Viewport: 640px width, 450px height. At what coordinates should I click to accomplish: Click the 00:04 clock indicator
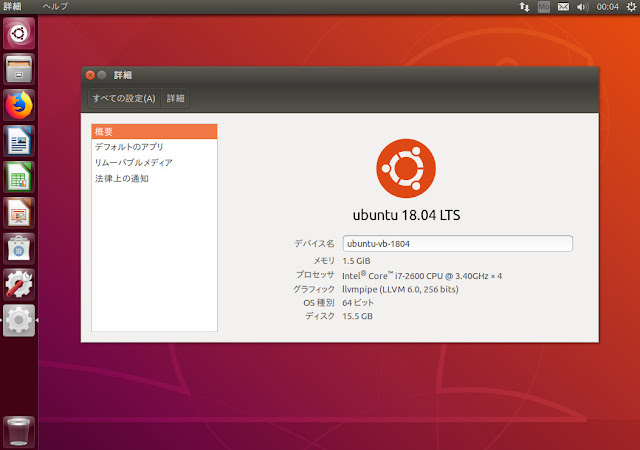coord(607,7)
